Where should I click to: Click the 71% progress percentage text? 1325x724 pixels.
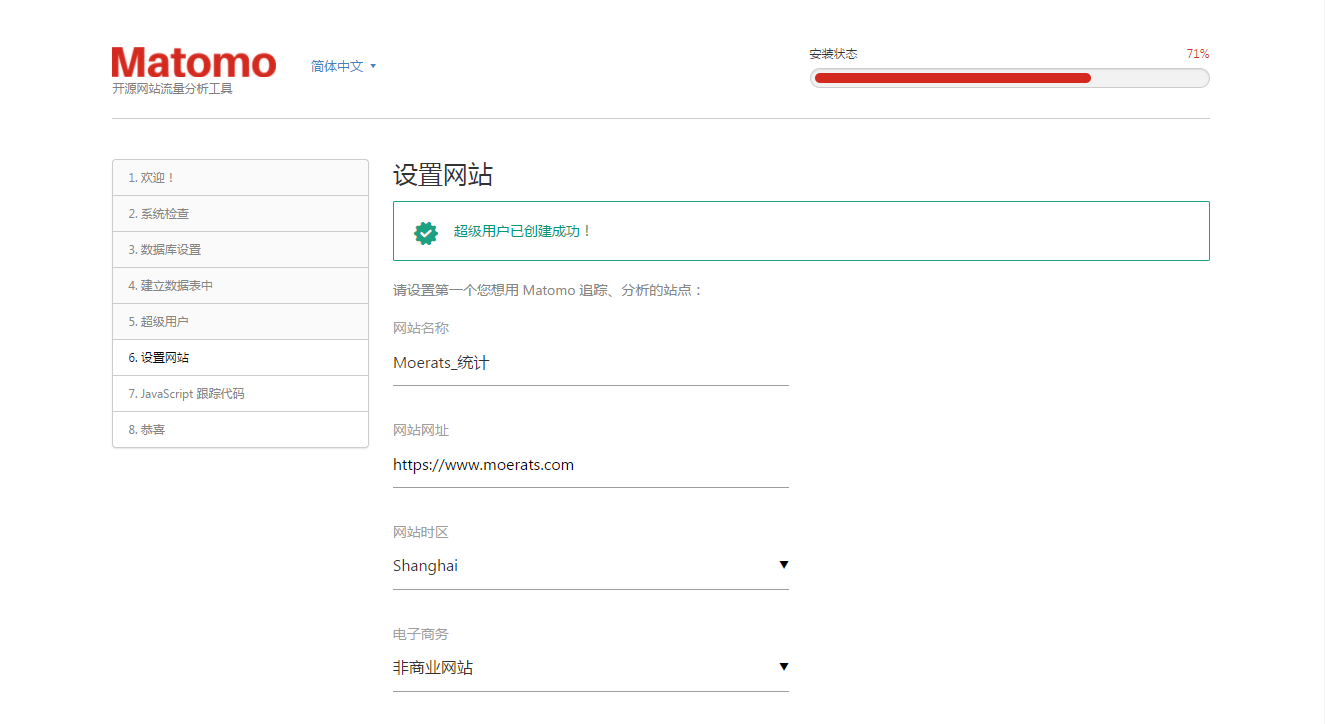coord(1198,54)
